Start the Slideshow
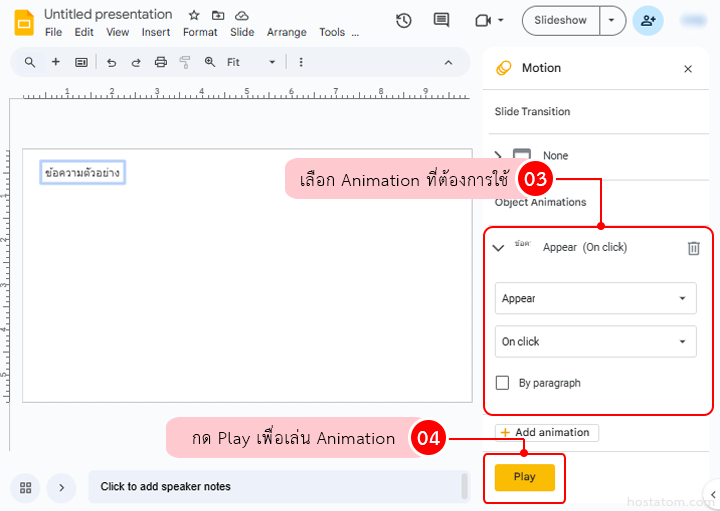 [x=560, y=21]
